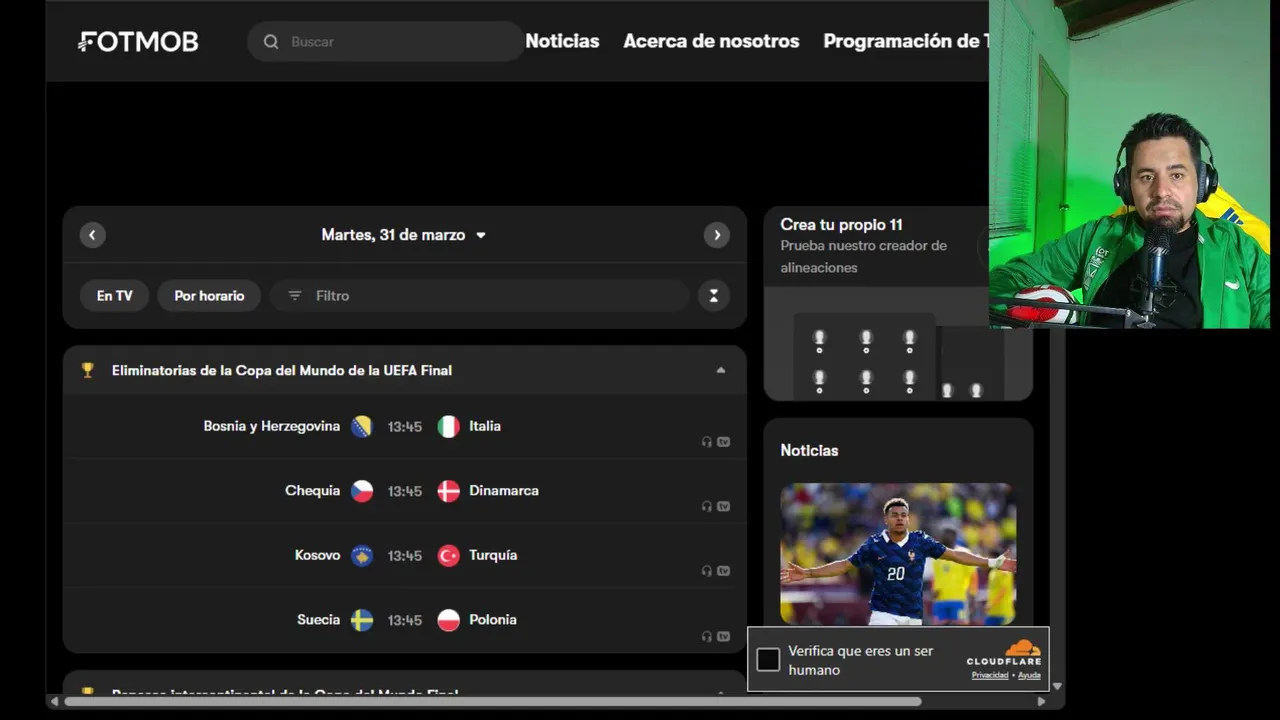Screen dimensions: 1280x720
Task: Open the FotMob logo home link
Action: pyautogui.click(x=138, y=41)
